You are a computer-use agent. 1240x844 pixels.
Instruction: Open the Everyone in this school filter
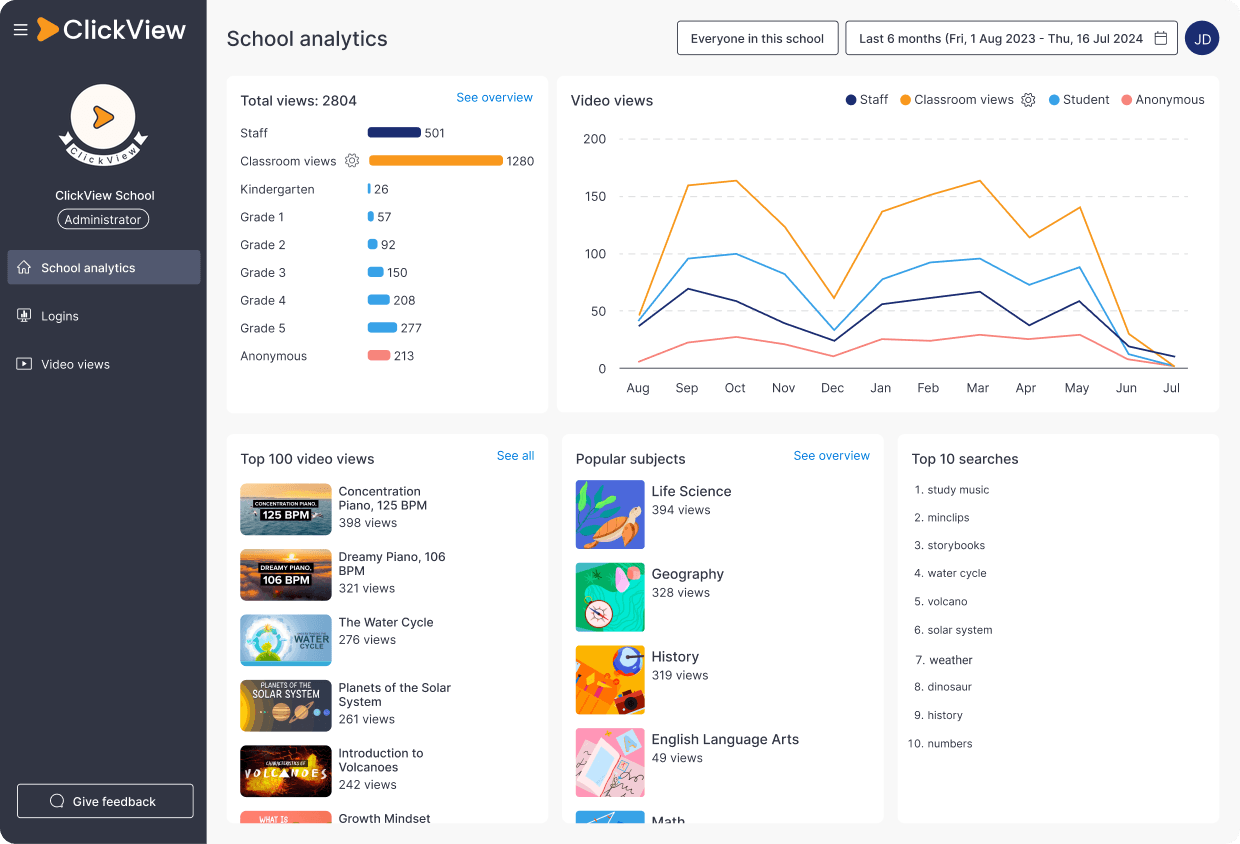(x=757, y=38)
